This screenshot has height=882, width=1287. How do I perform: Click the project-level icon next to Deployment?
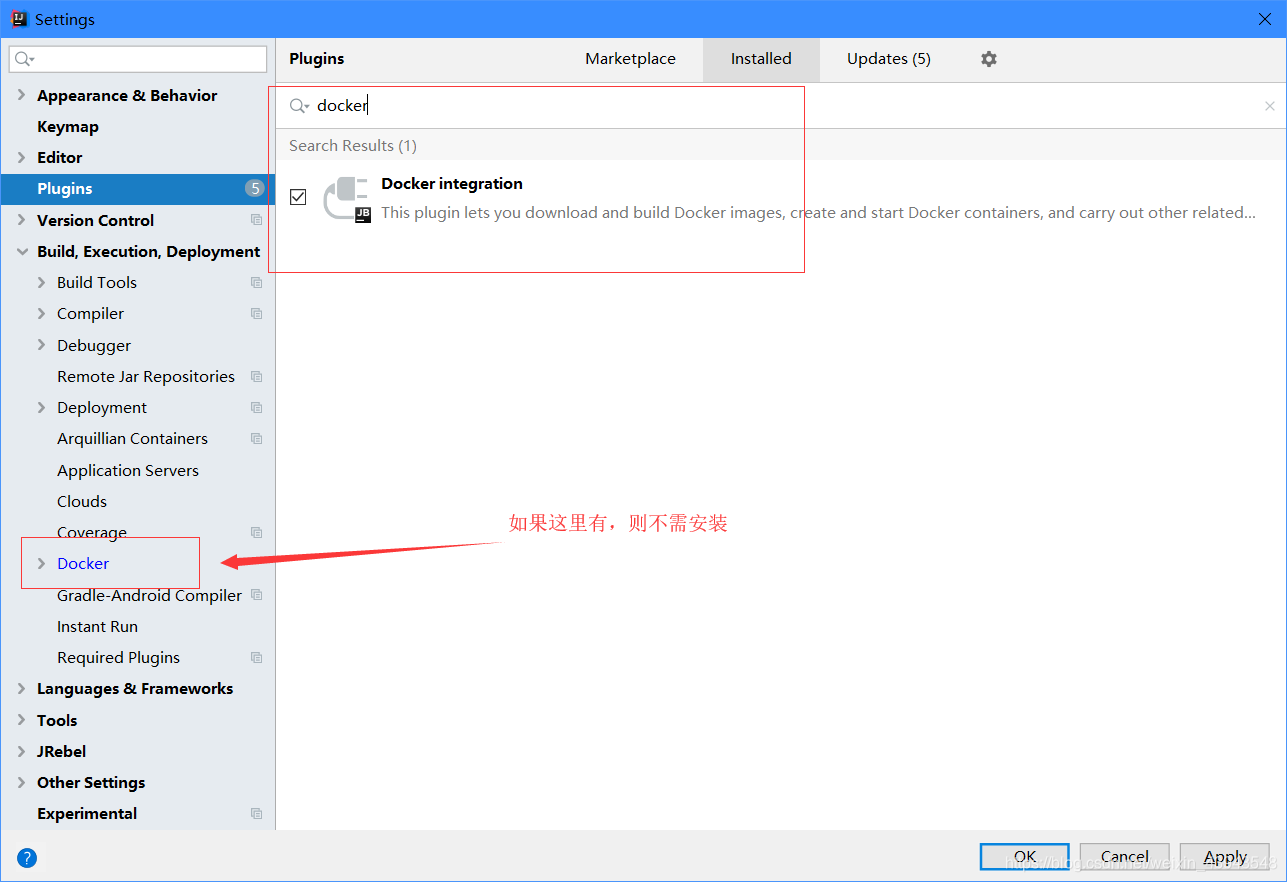[257, 408]
